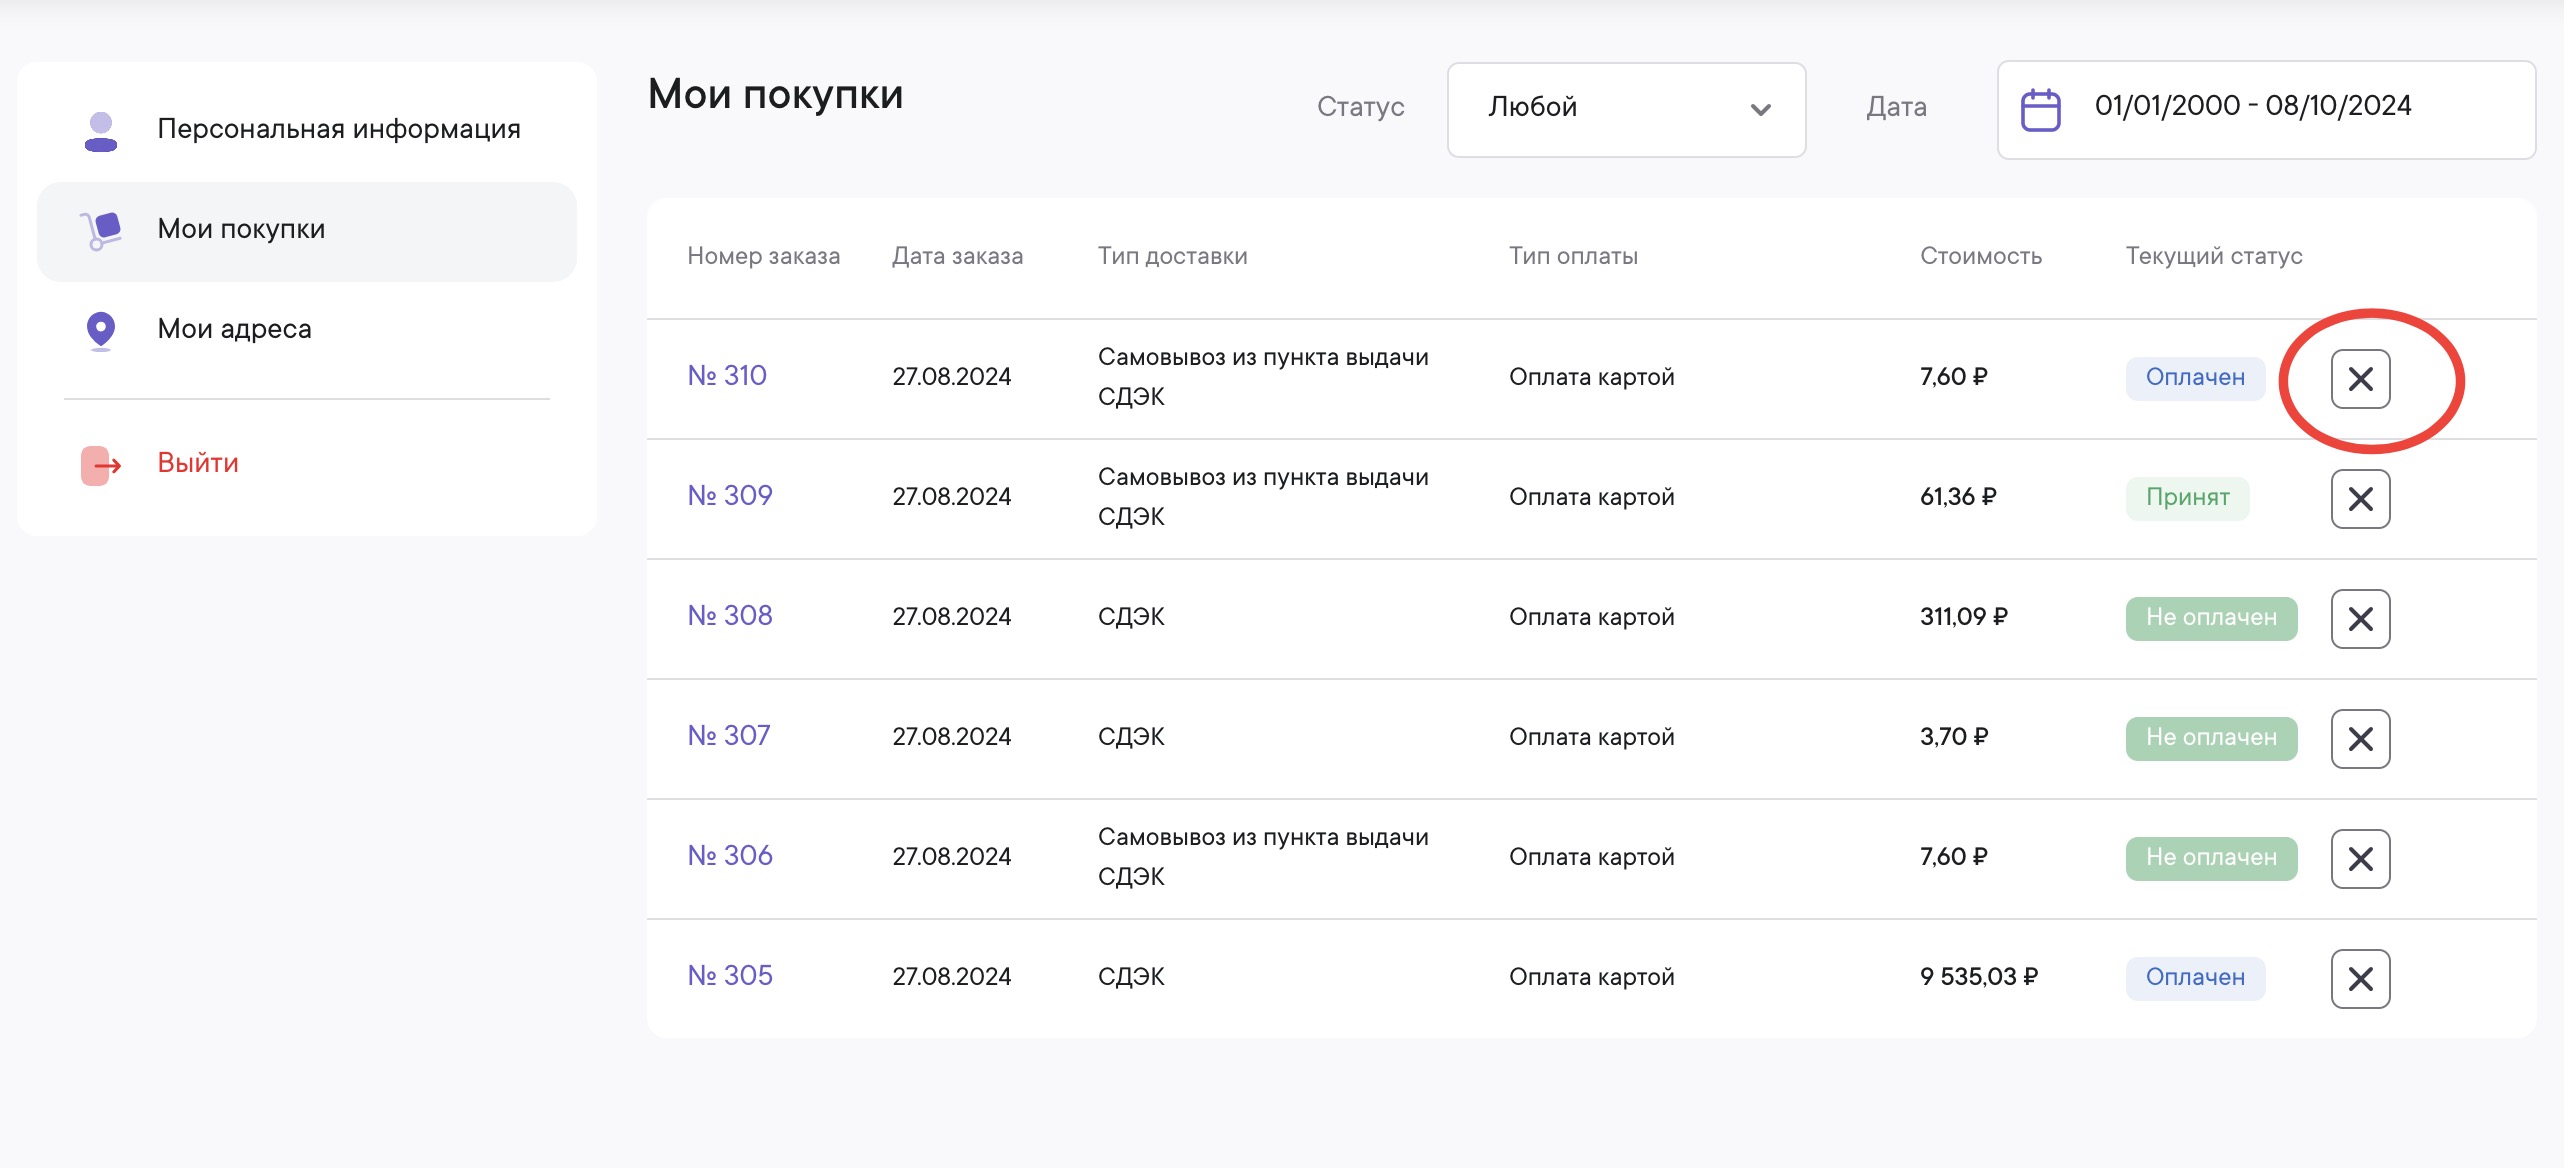Click the Тип доставки column header

click(x=1172, y=256)
